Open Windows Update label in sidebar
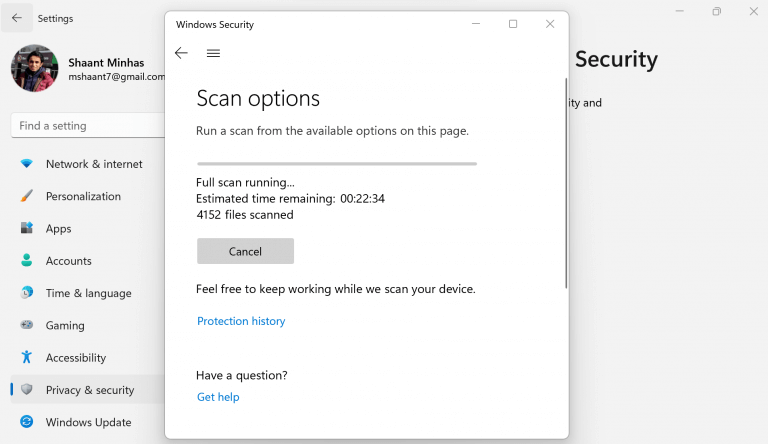 coord(89,422)
